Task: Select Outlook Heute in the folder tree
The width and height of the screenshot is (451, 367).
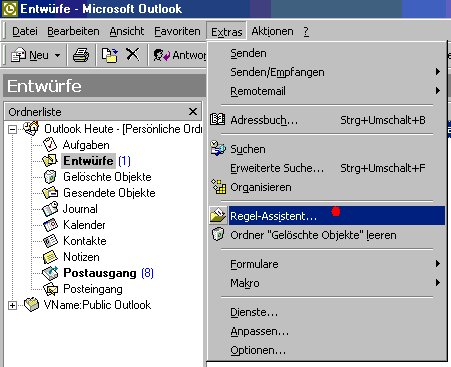Action: (x=123, y=129)
